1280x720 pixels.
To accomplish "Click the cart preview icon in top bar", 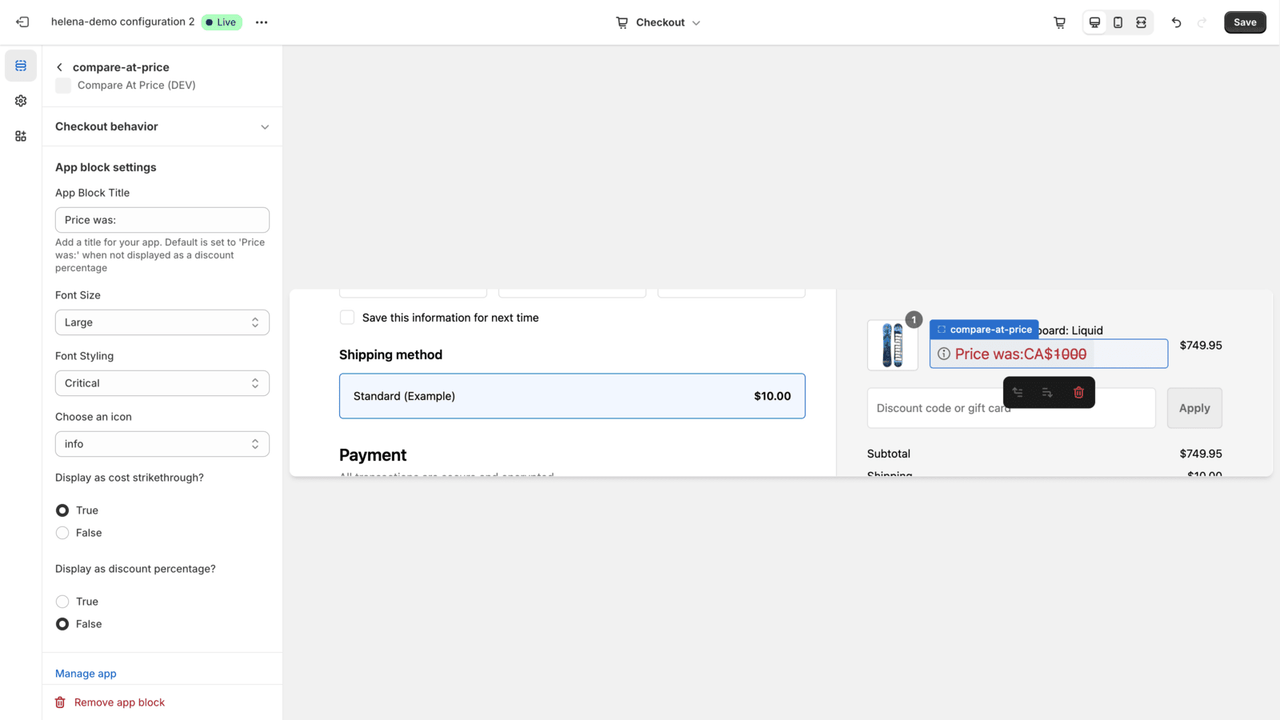I will [x=1060, y=22].
